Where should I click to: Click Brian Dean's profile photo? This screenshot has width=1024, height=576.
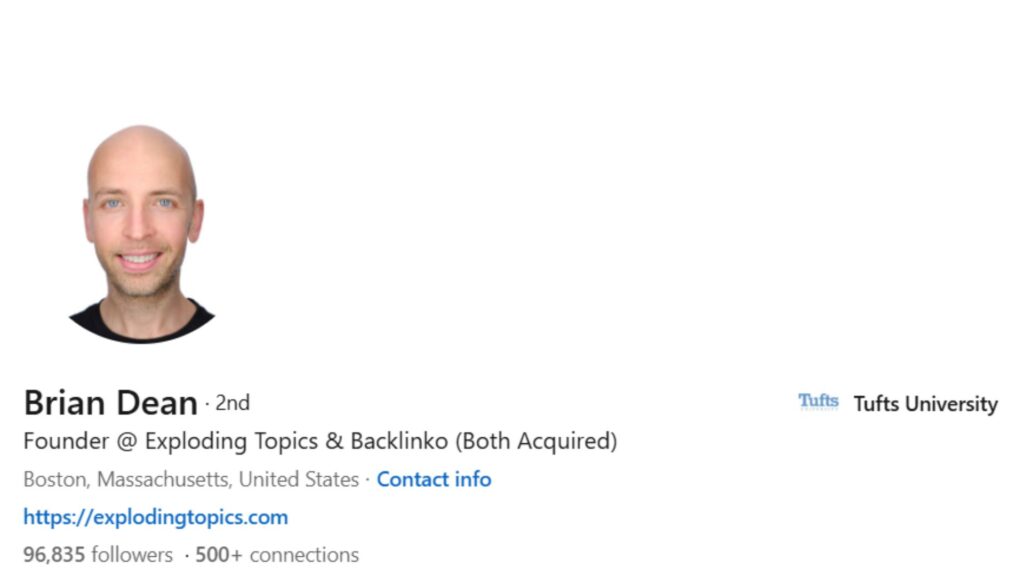point(142,234)
